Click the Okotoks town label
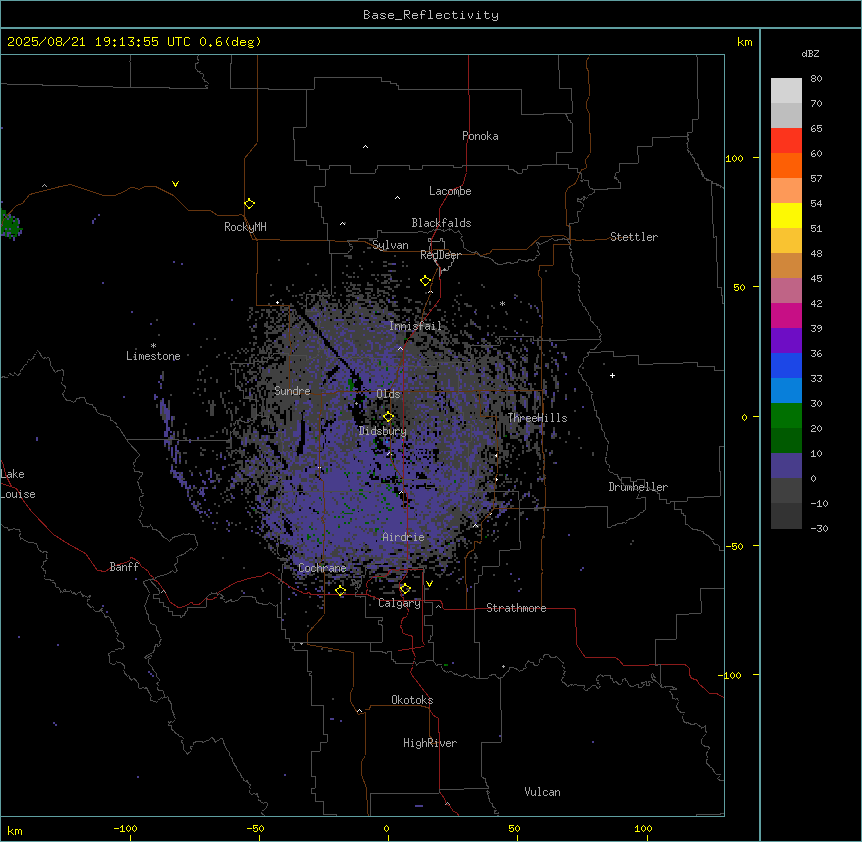 412,700
